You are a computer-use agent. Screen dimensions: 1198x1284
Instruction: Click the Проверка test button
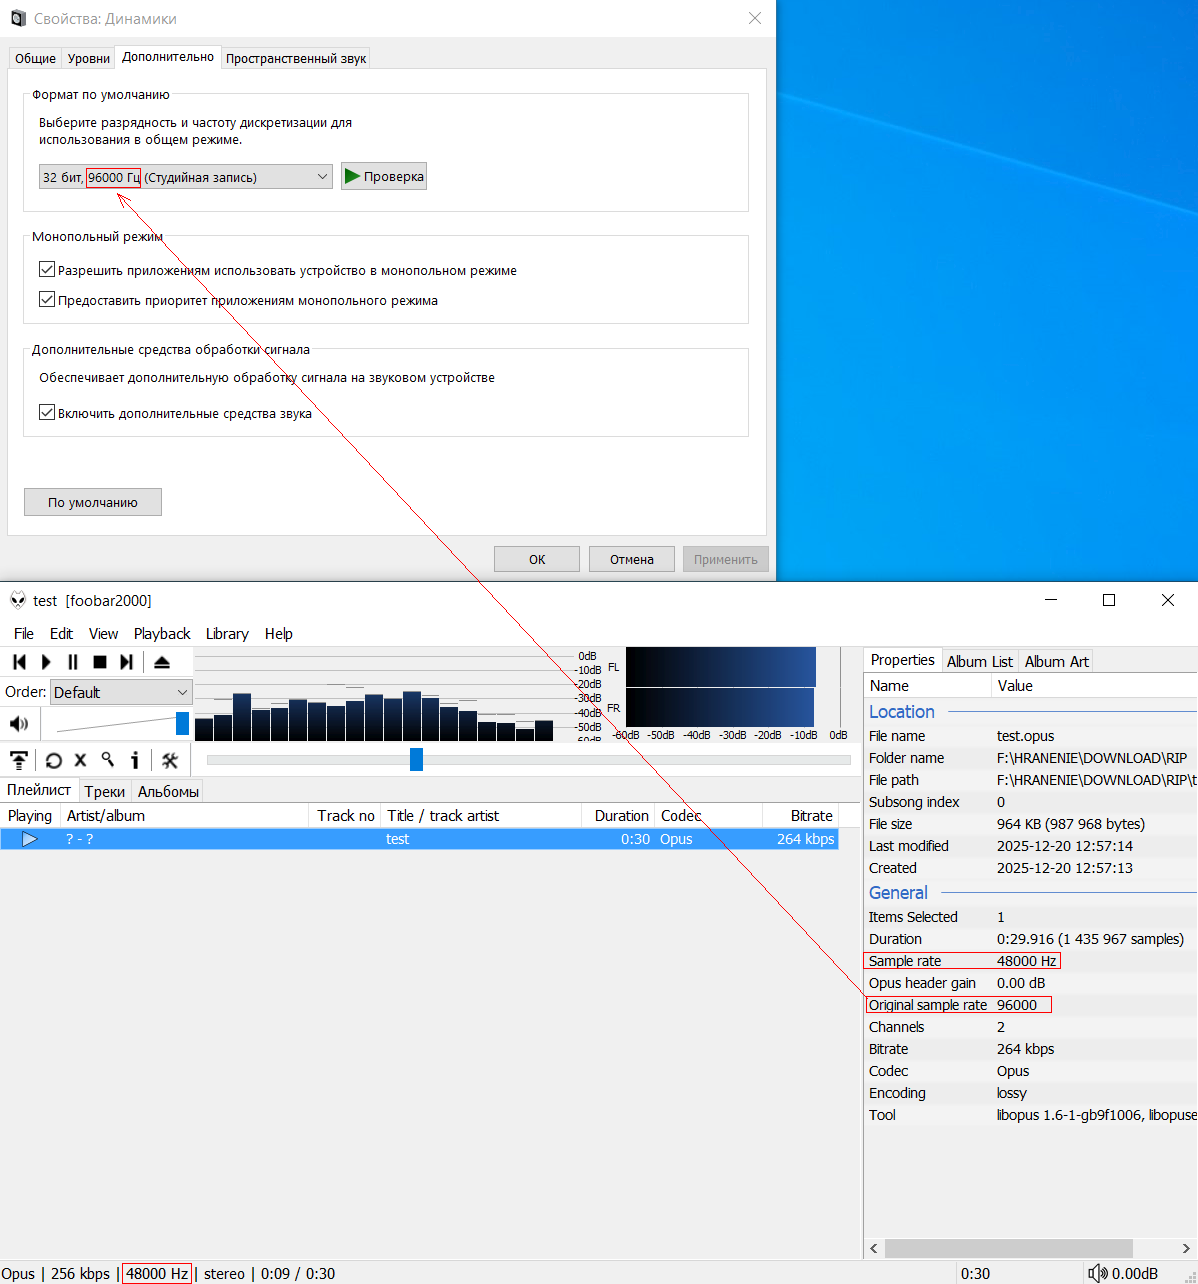tap(384, 177)
